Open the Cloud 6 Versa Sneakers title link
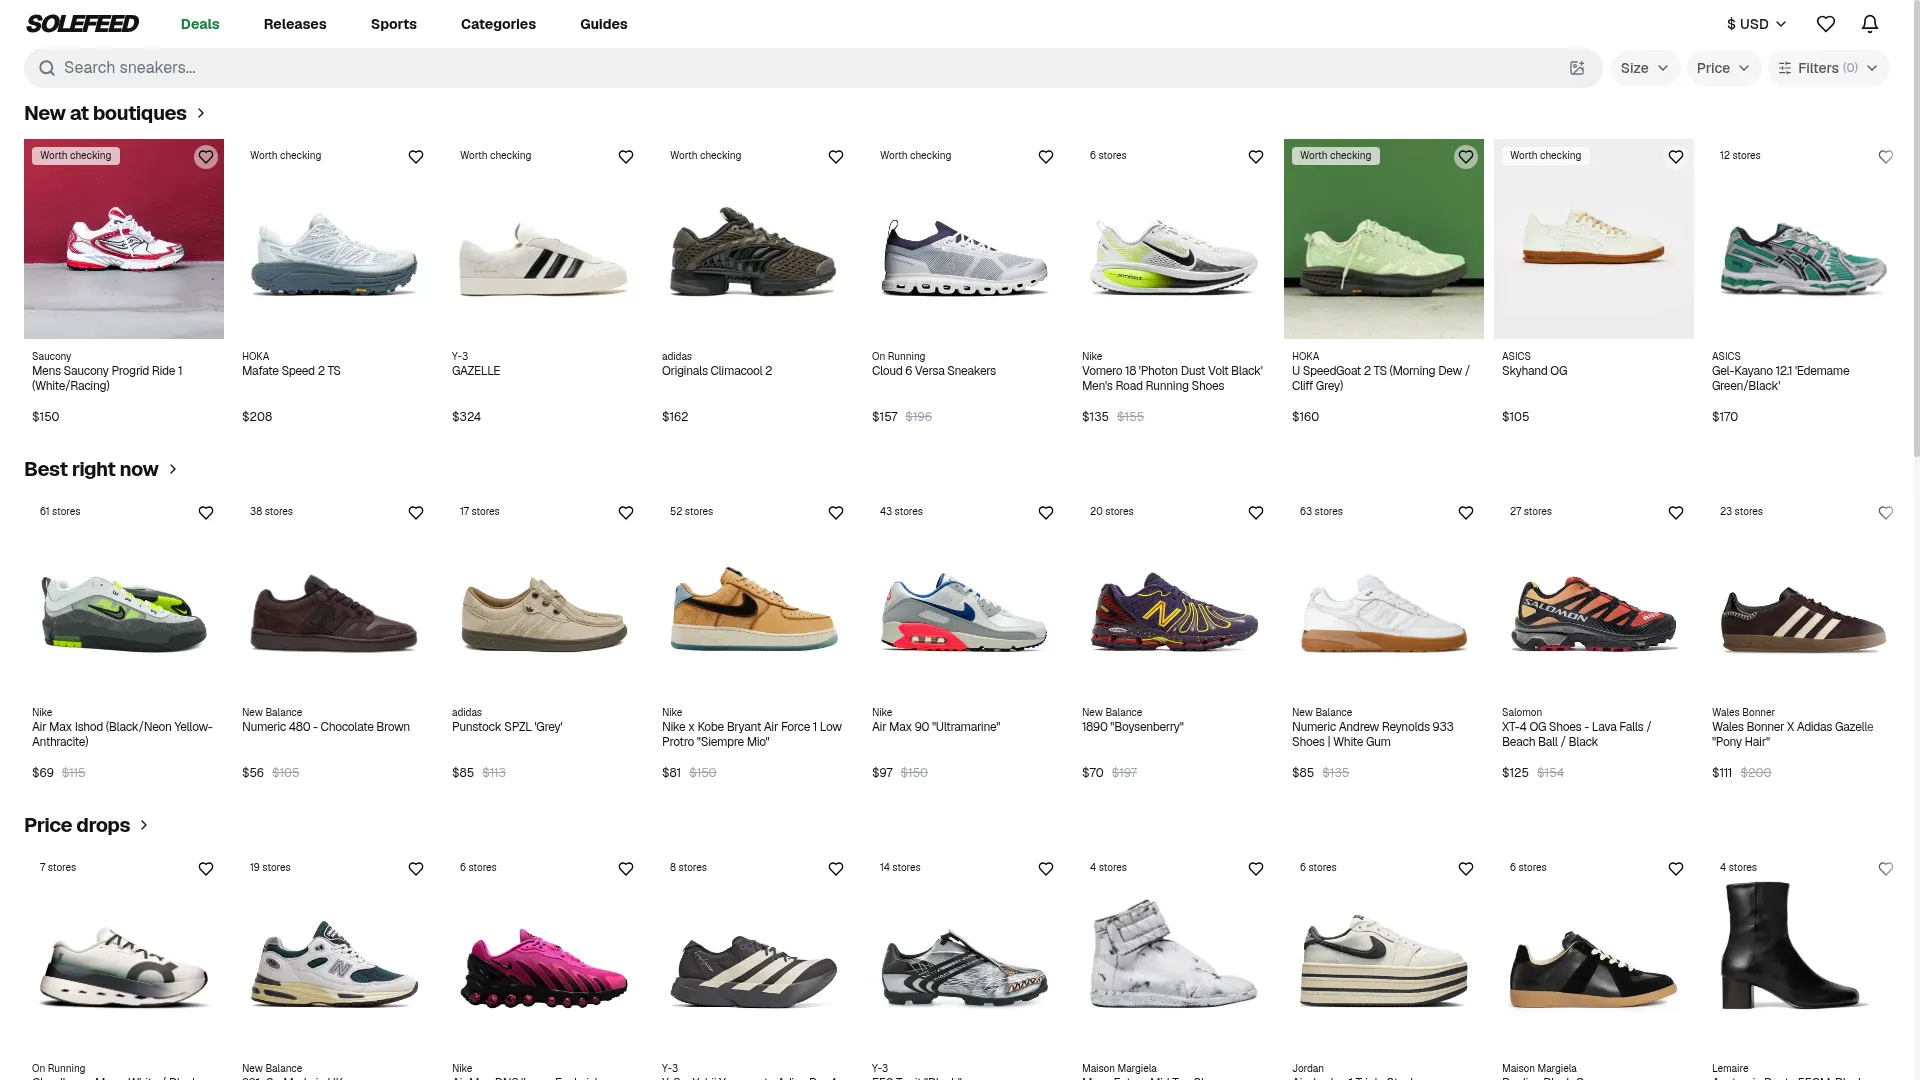The image size is (1920, 1080). pyautogui.click(x=934, y=371)
